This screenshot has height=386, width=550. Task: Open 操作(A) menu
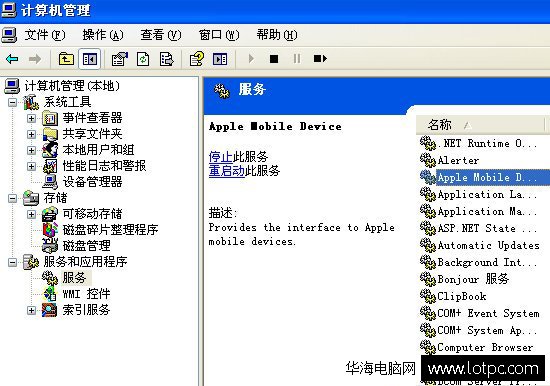coord(103,35)
